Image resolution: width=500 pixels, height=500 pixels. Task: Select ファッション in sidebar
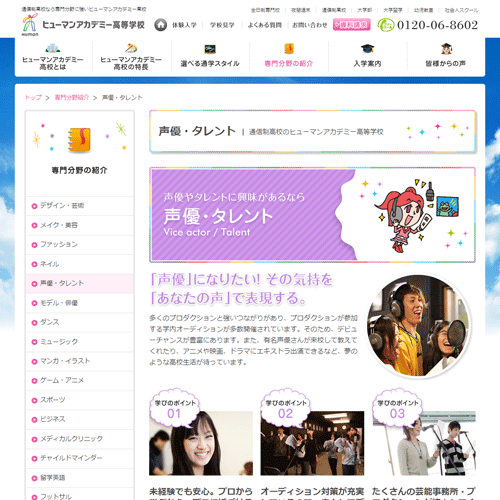point(80,245)
